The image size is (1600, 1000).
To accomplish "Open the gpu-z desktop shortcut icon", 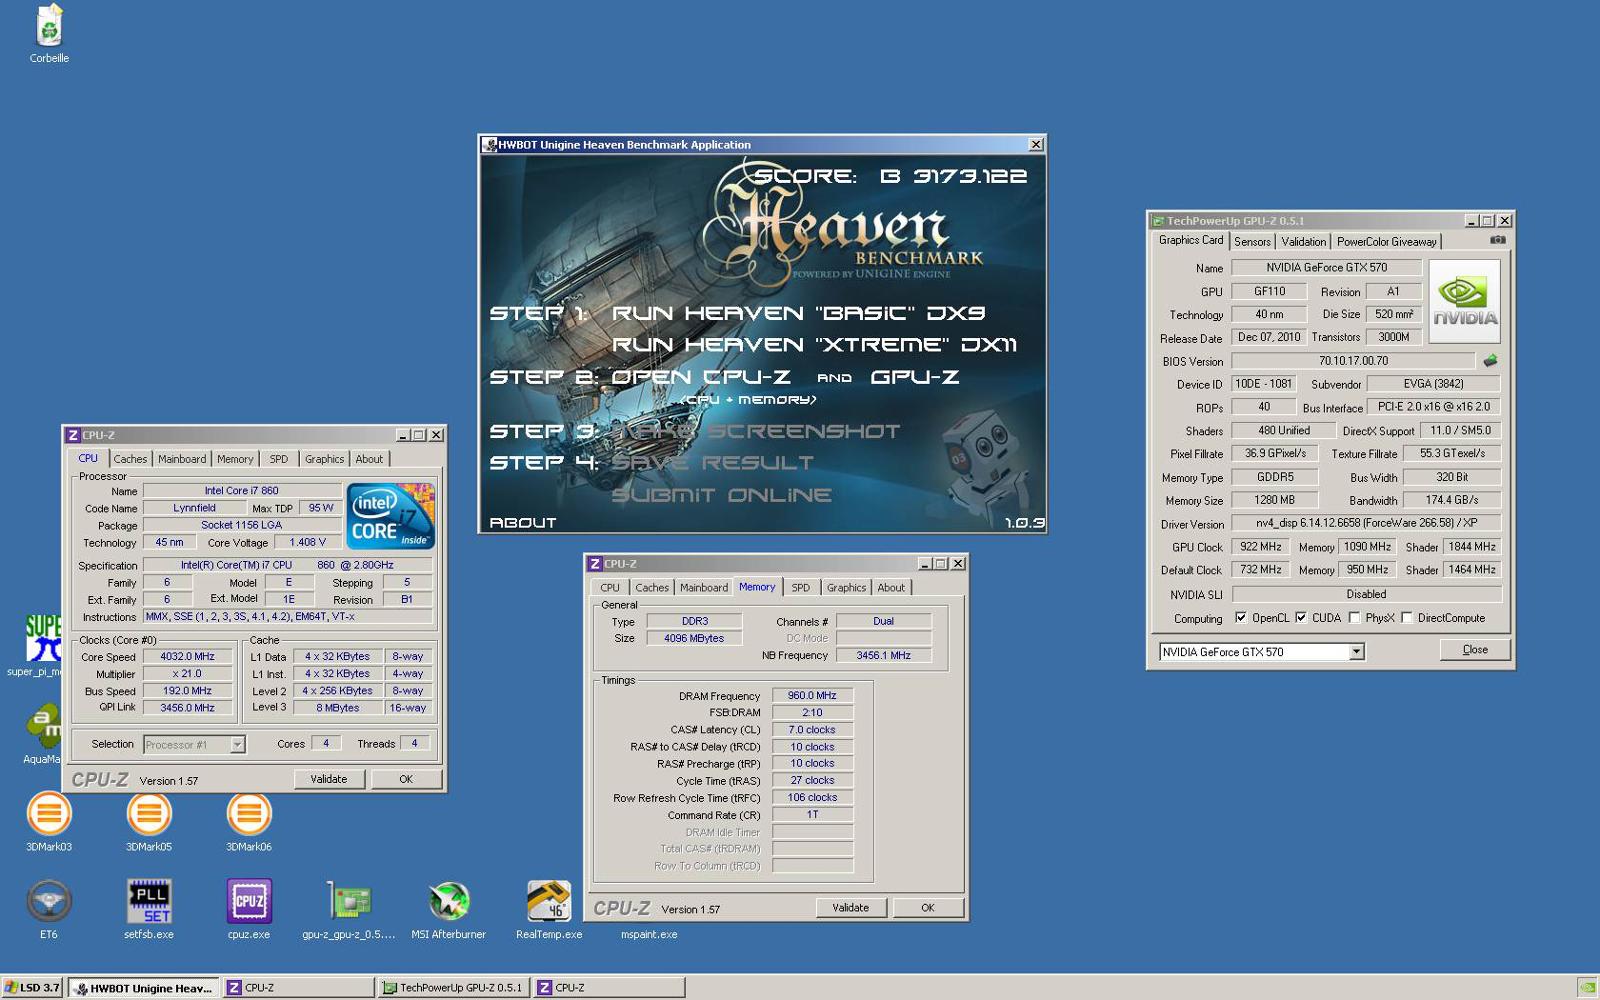I will click(x=349, y=902).
